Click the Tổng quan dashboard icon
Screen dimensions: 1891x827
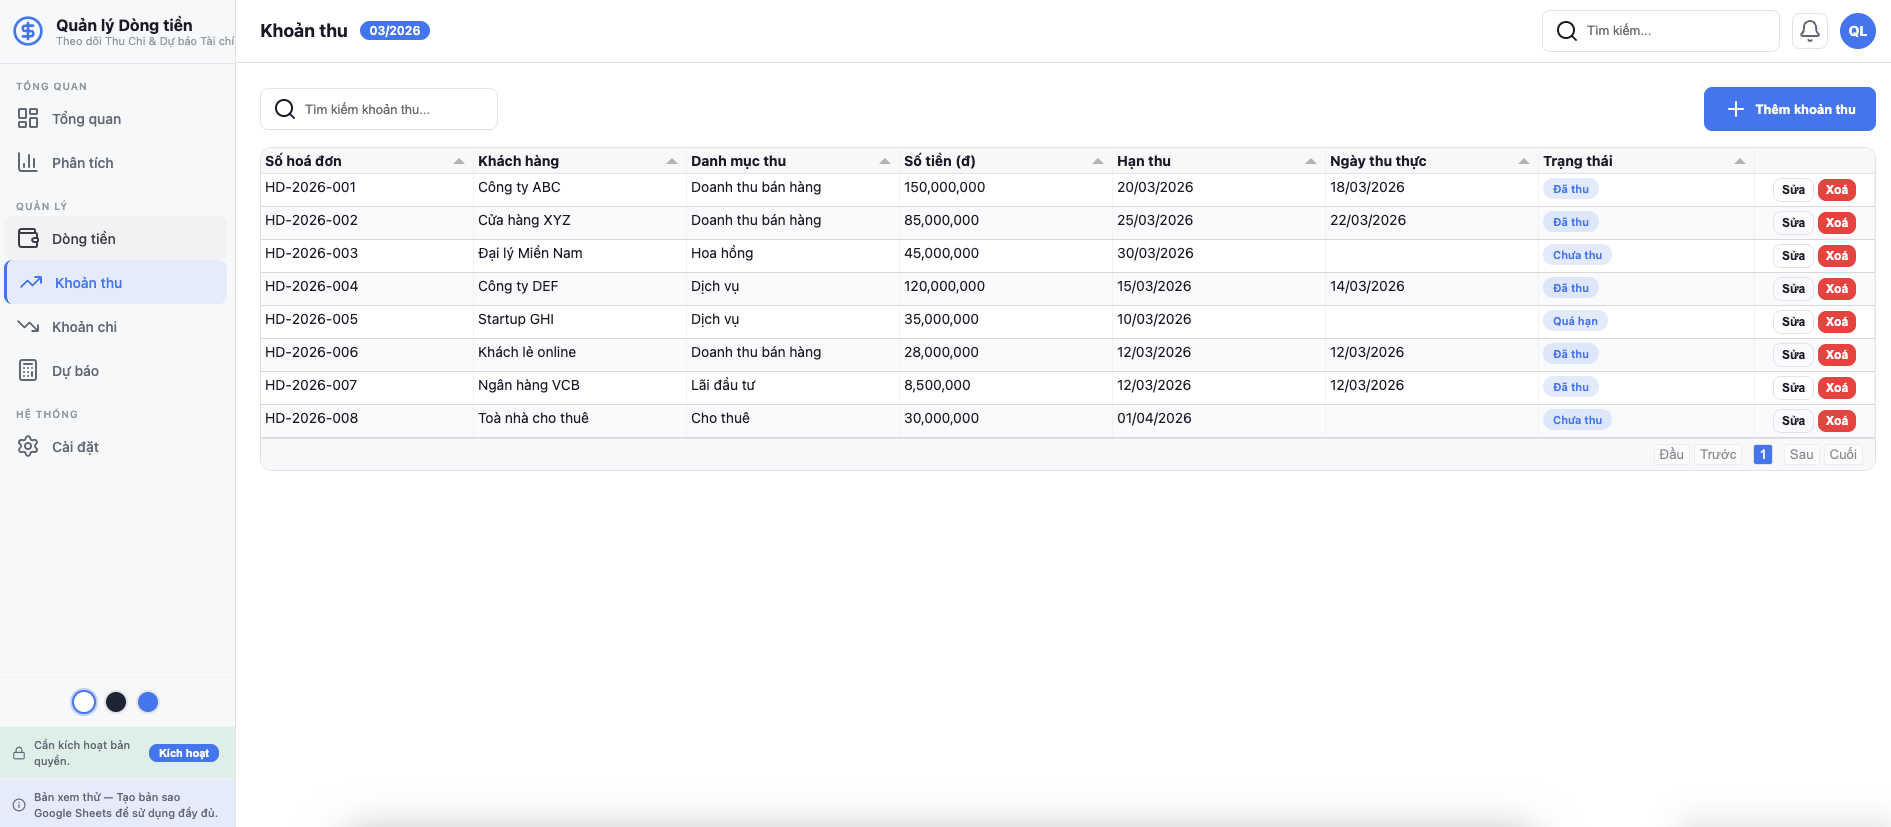(x=28, y=119)
